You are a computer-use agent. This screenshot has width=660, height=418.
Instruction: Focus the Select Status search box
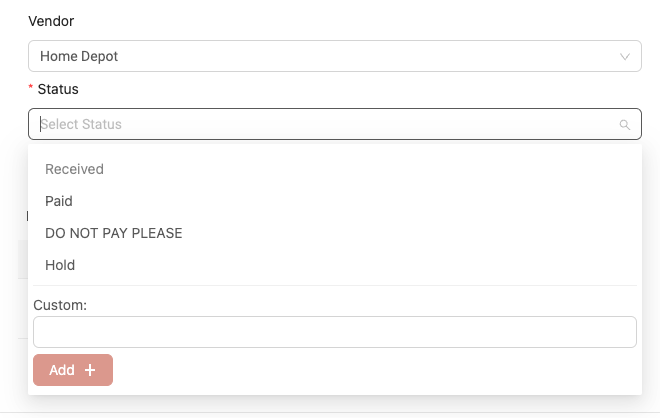(335, 124)
